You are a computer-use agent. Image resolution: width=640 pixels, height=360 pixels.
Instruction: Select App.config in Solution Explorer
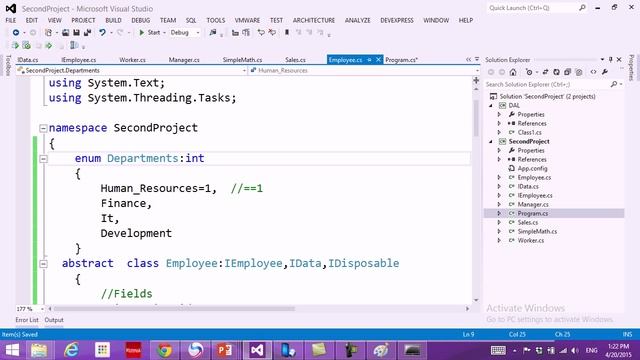532,169
